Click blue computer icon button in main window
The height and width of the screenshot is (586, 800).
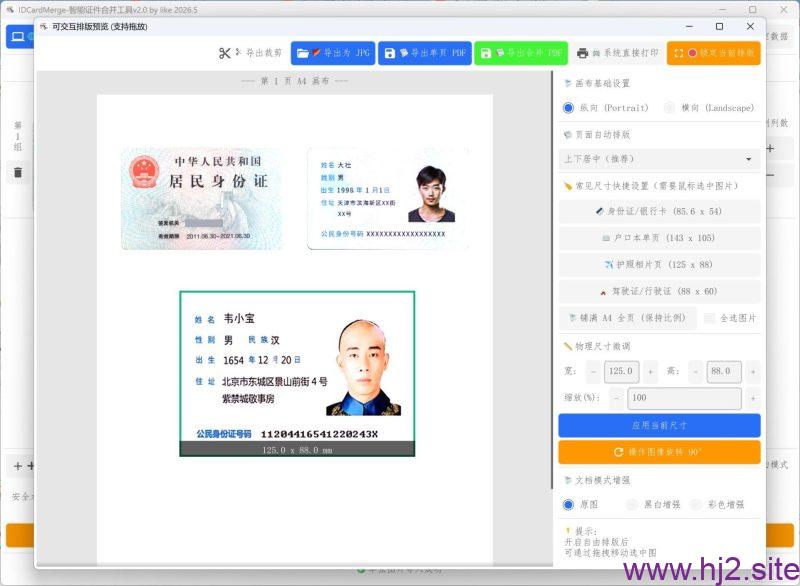click(18, 37)
